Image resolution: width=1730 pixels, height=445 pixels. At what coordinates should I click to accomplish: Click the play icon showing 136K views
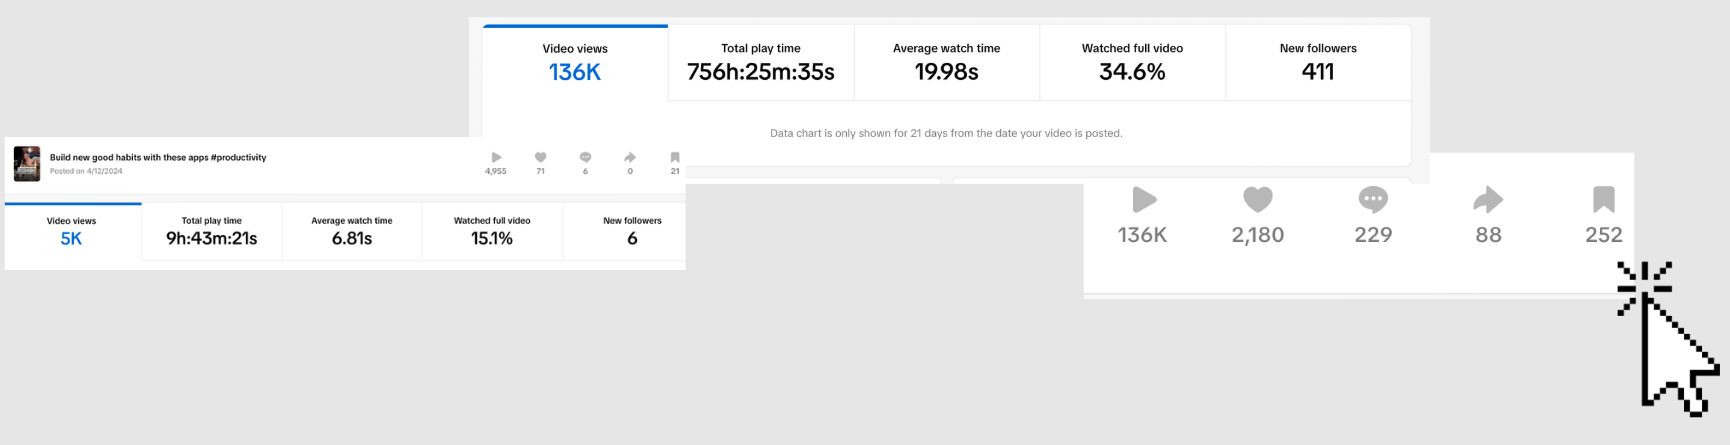click(1143, 200)
